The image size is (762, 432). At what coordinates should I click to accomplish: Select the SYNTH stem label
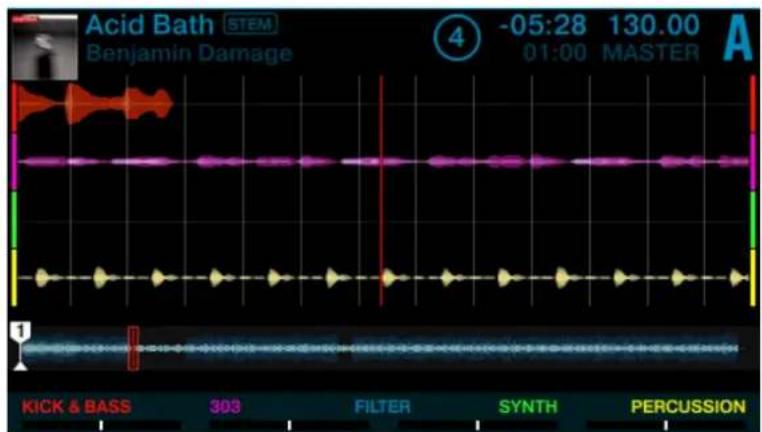528,407
